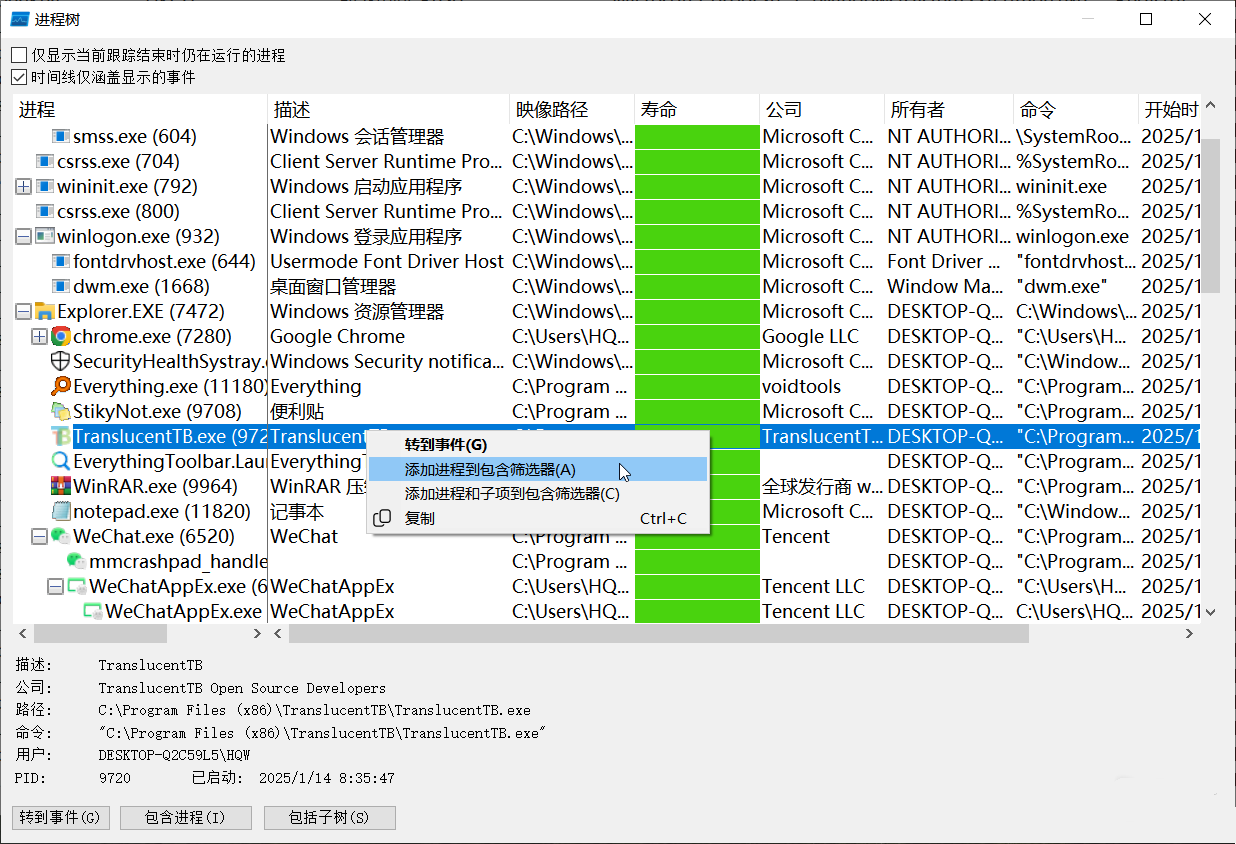Click the TranslucentTB.exe icon
The image size is (1236, 844).
60,436
